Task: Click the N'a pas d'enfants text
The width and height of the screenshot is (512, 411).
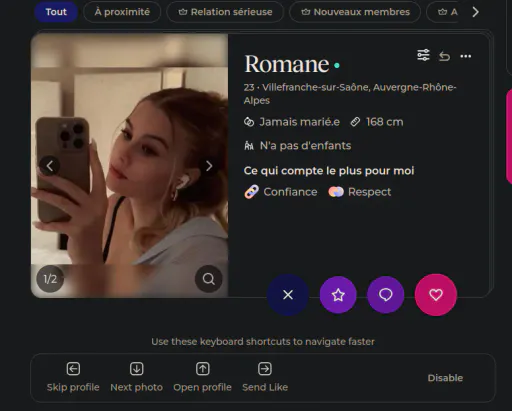Action: 305,146
